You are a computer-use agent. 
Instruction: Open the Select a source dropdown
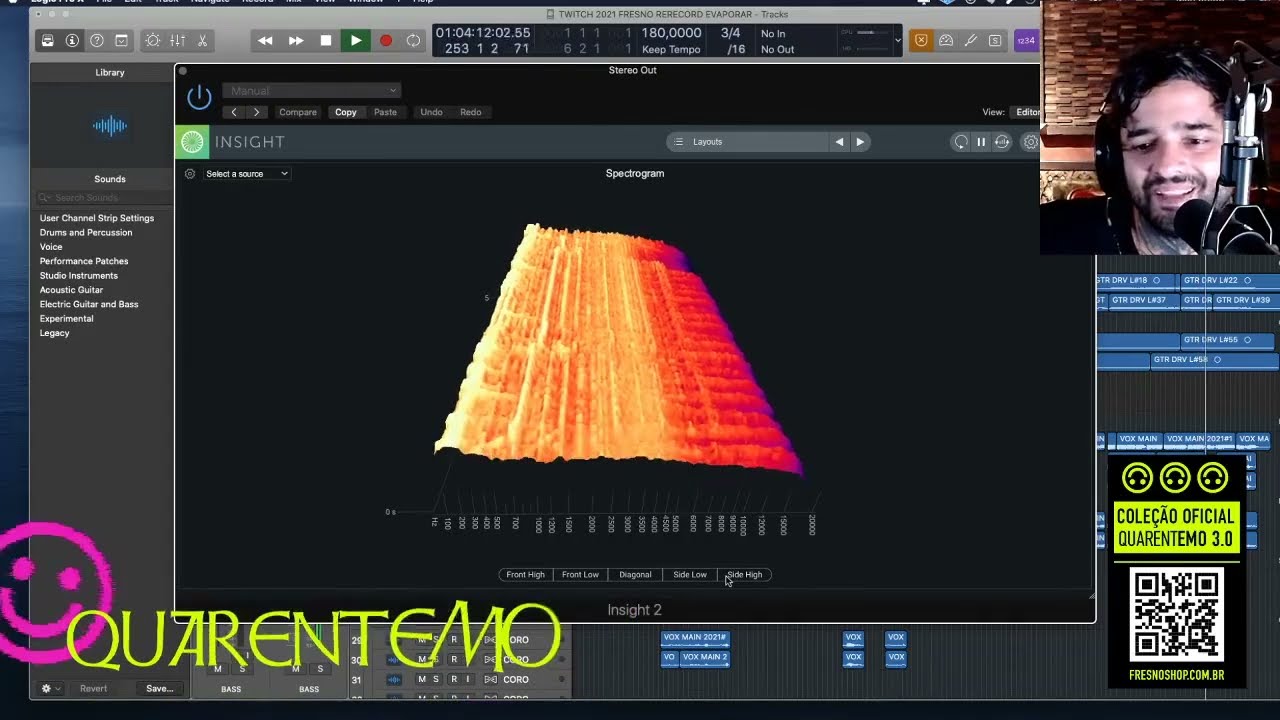pyautogui.click(x=247, y=174)
